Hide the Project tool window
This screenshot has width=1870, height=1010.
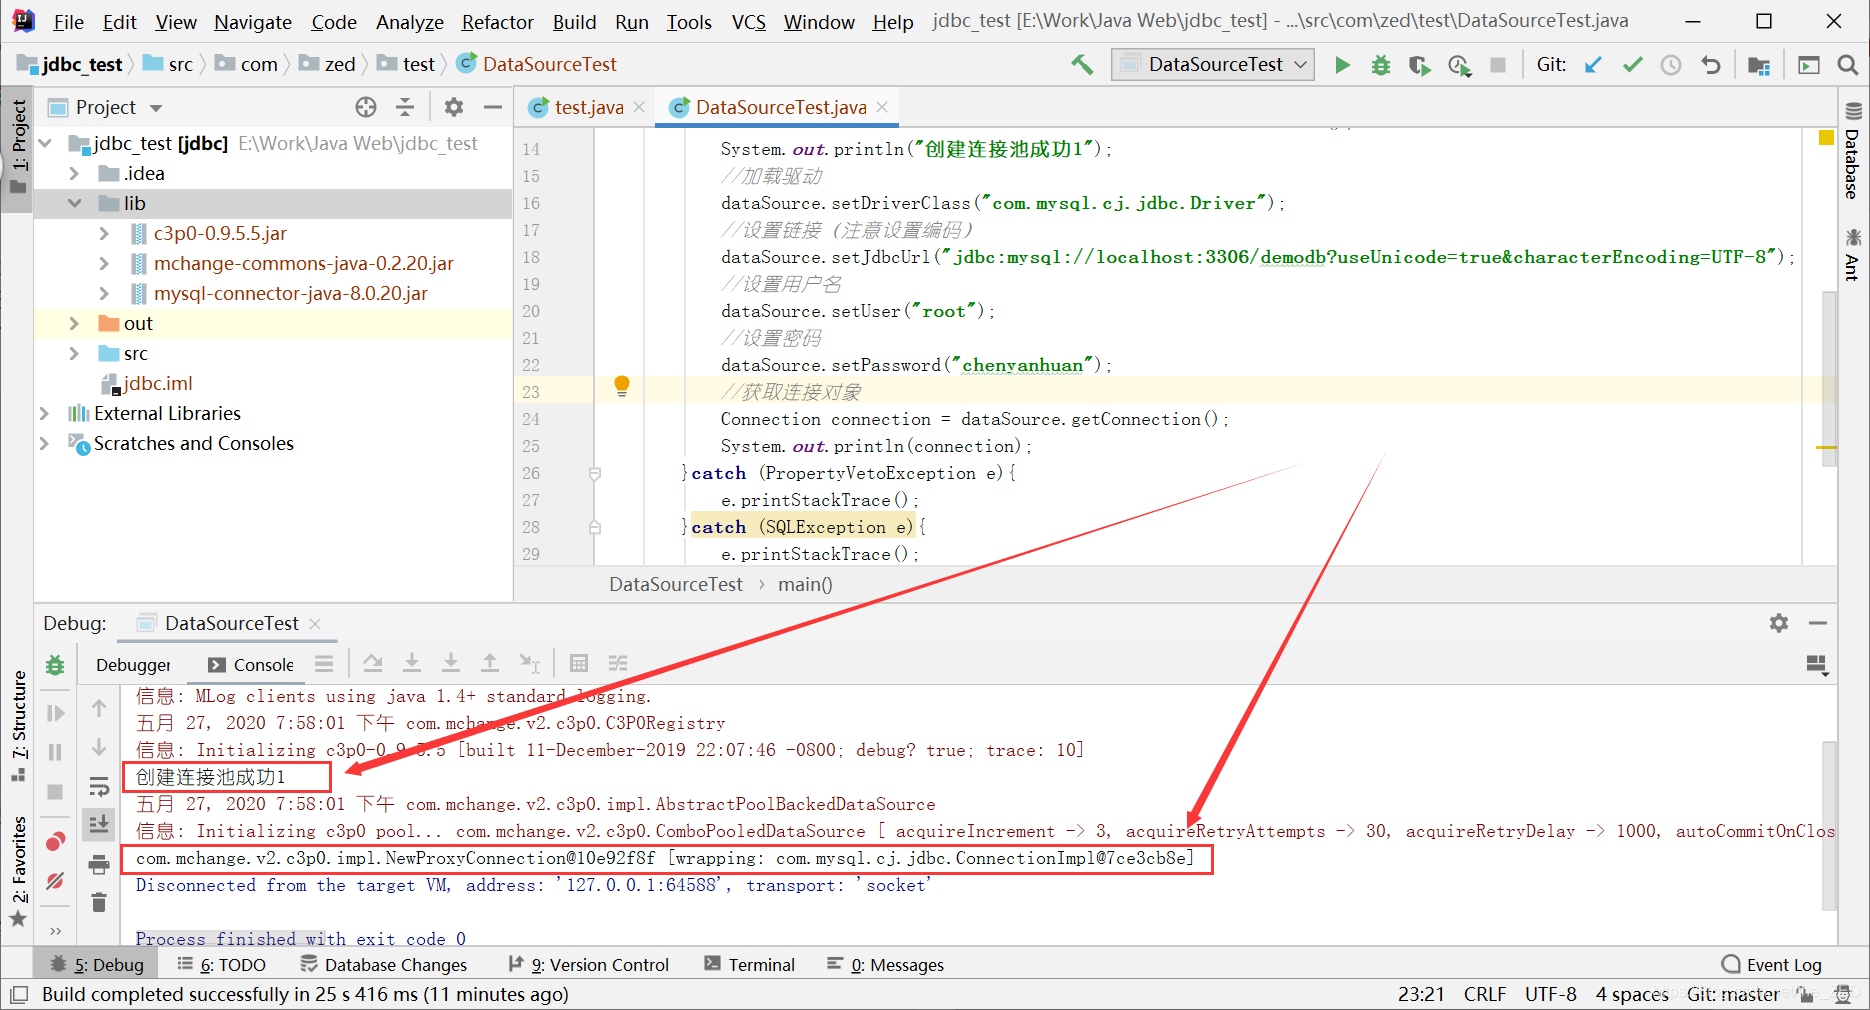(493, 107)
